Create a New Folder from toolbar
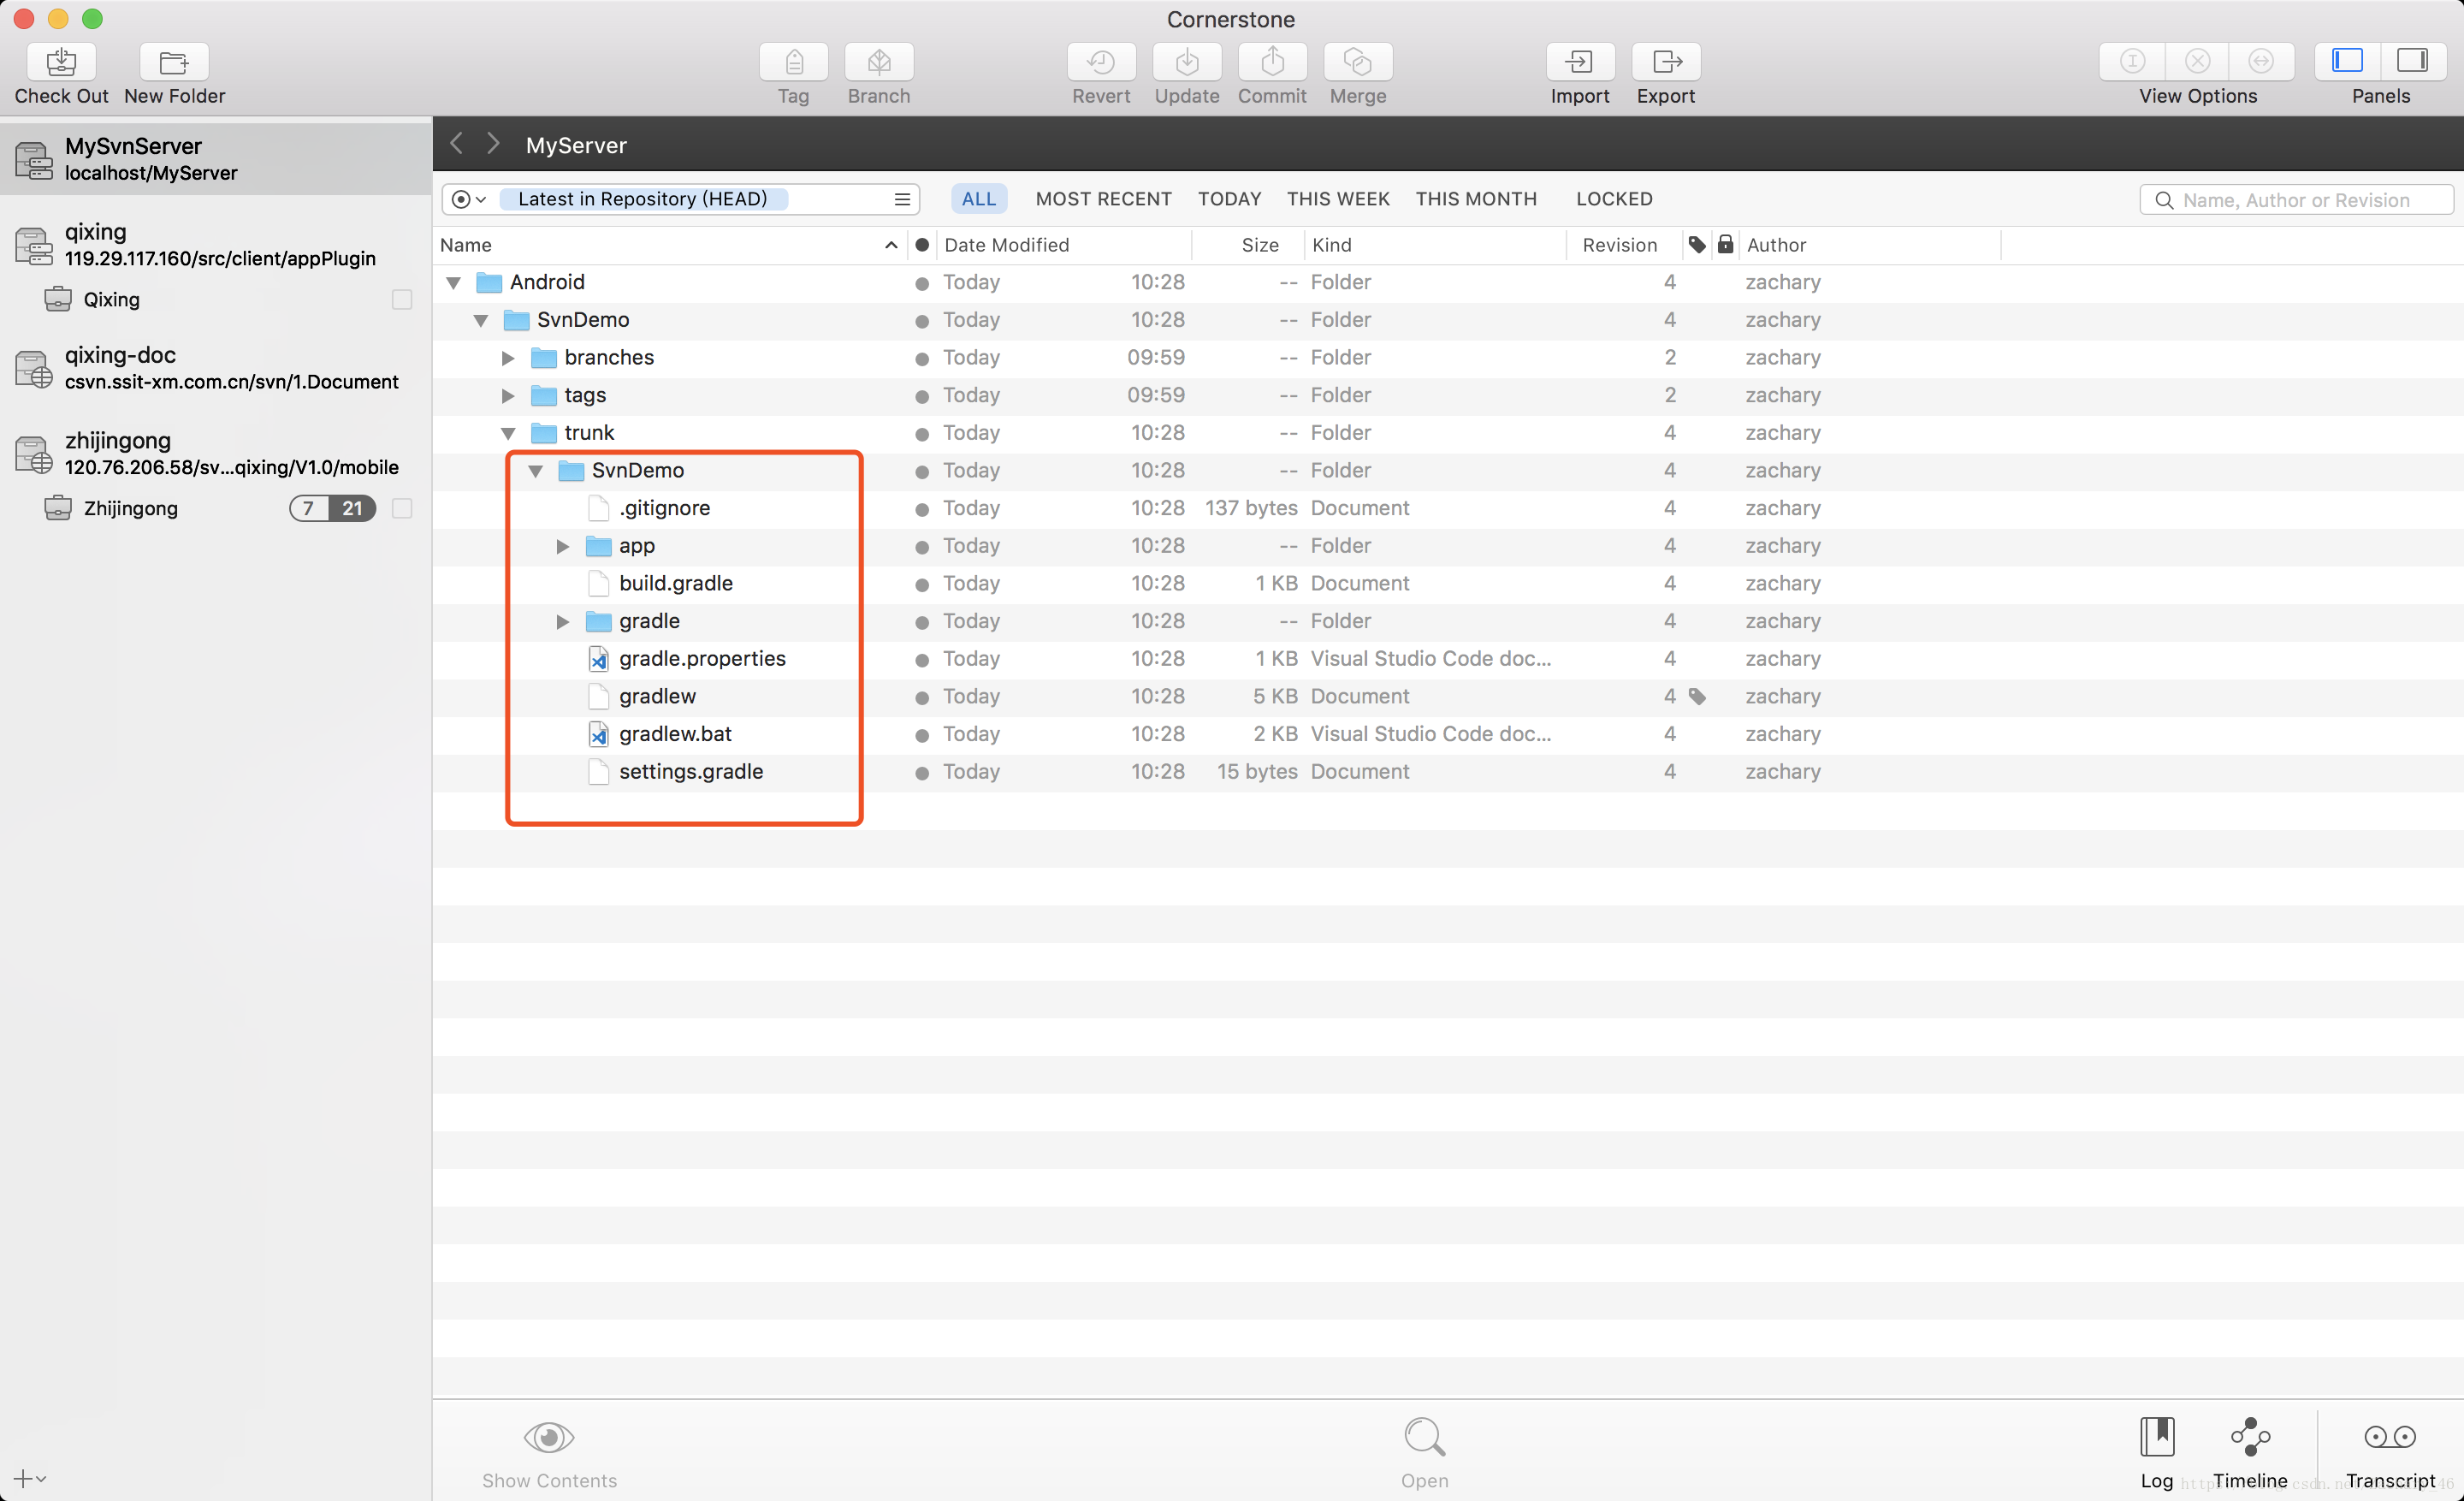The image size is (2464, 1501). [x=174, y=62]
